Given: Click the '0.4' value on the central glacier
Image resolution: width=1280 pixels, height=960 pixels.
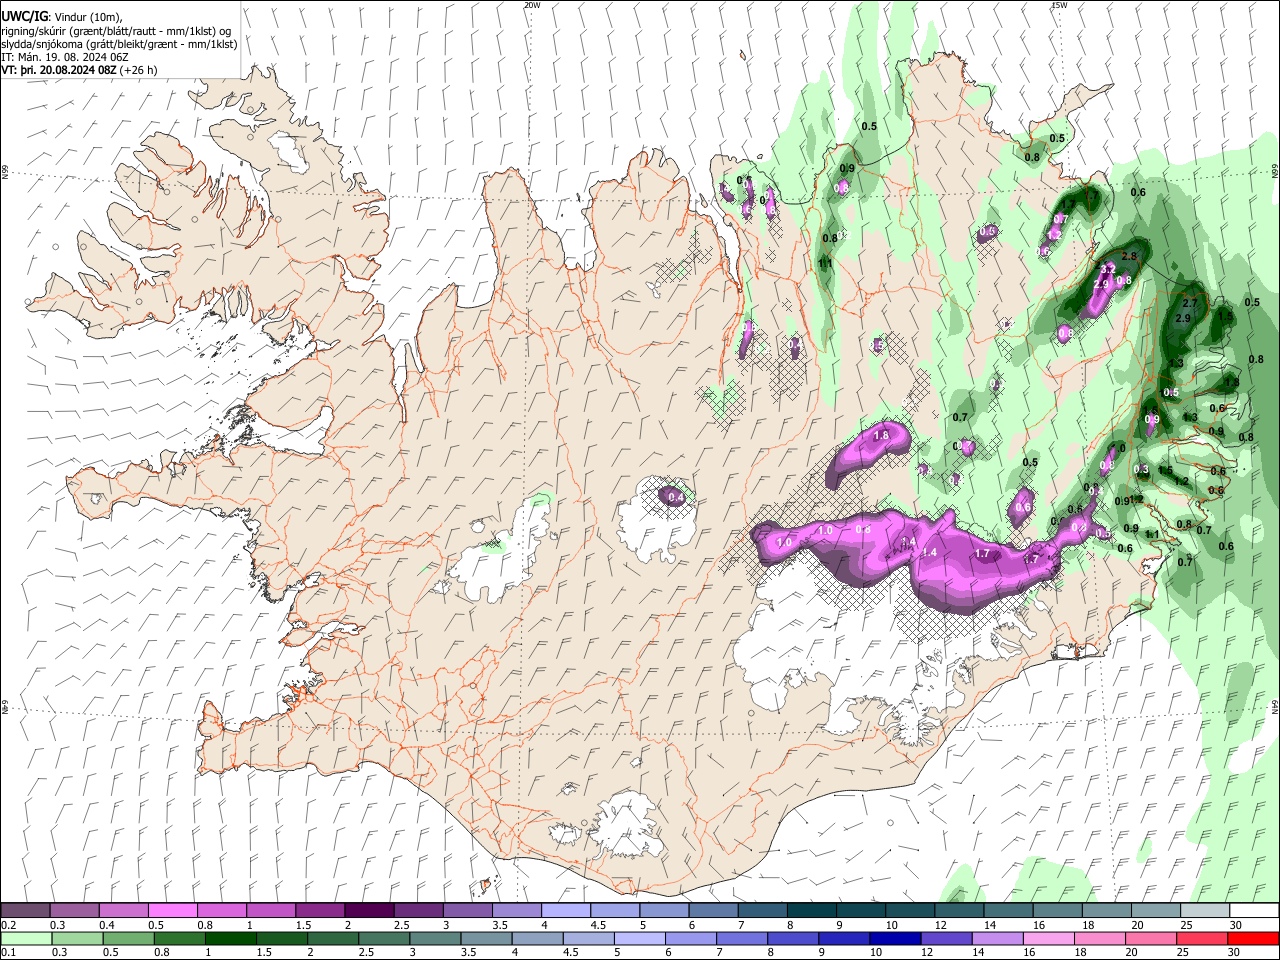Looking at the screenshot, I should pos(675,497).
